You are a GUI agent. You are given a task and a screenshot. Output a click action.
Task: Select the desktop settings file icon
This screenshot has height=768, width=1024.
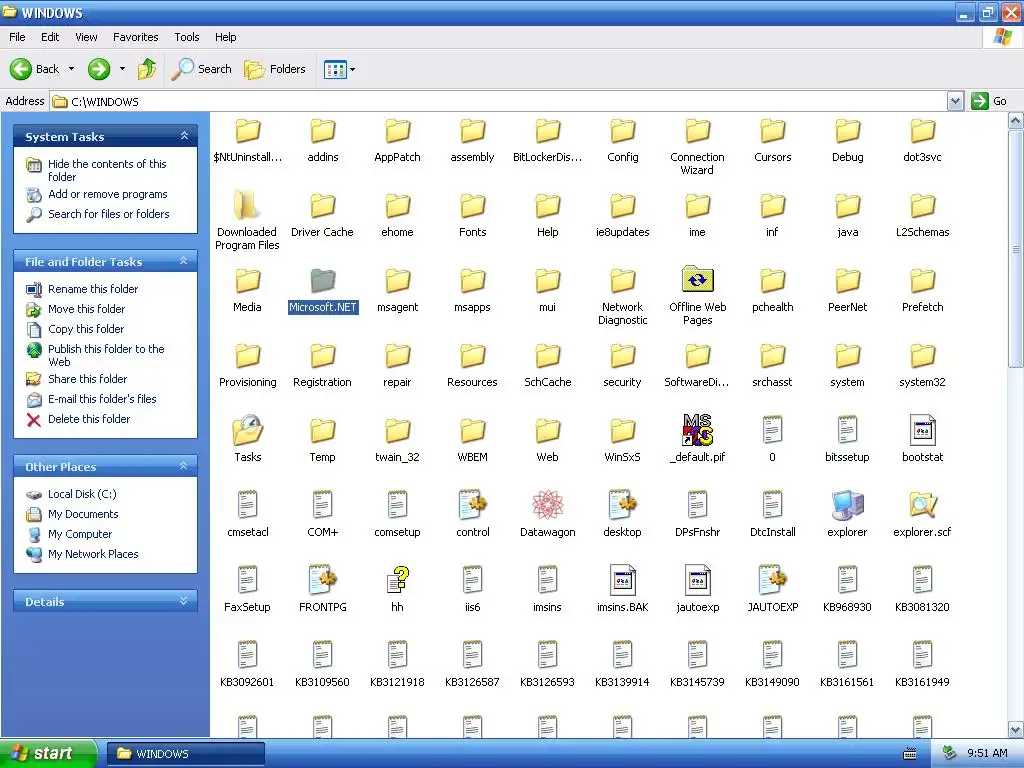tap(622, 505)
